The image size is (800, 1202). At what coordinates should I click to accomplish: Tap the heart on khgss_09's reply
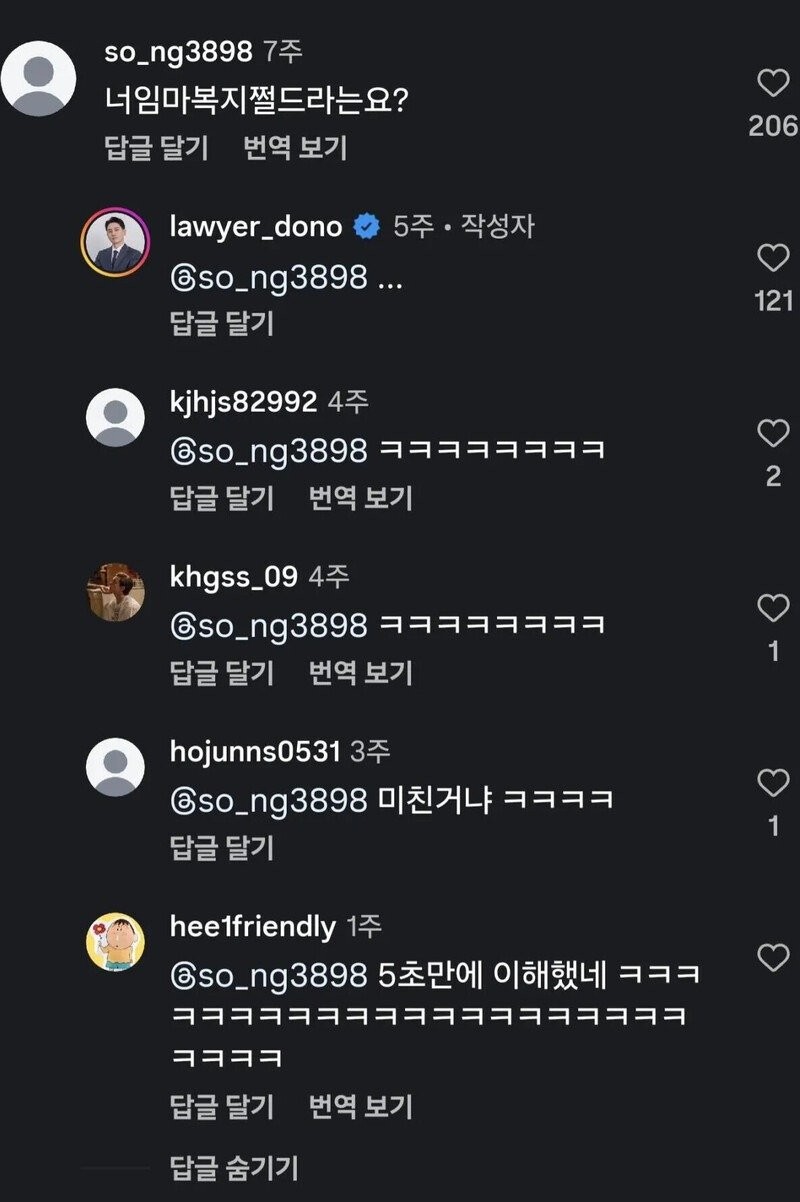[x=773, y=608]
